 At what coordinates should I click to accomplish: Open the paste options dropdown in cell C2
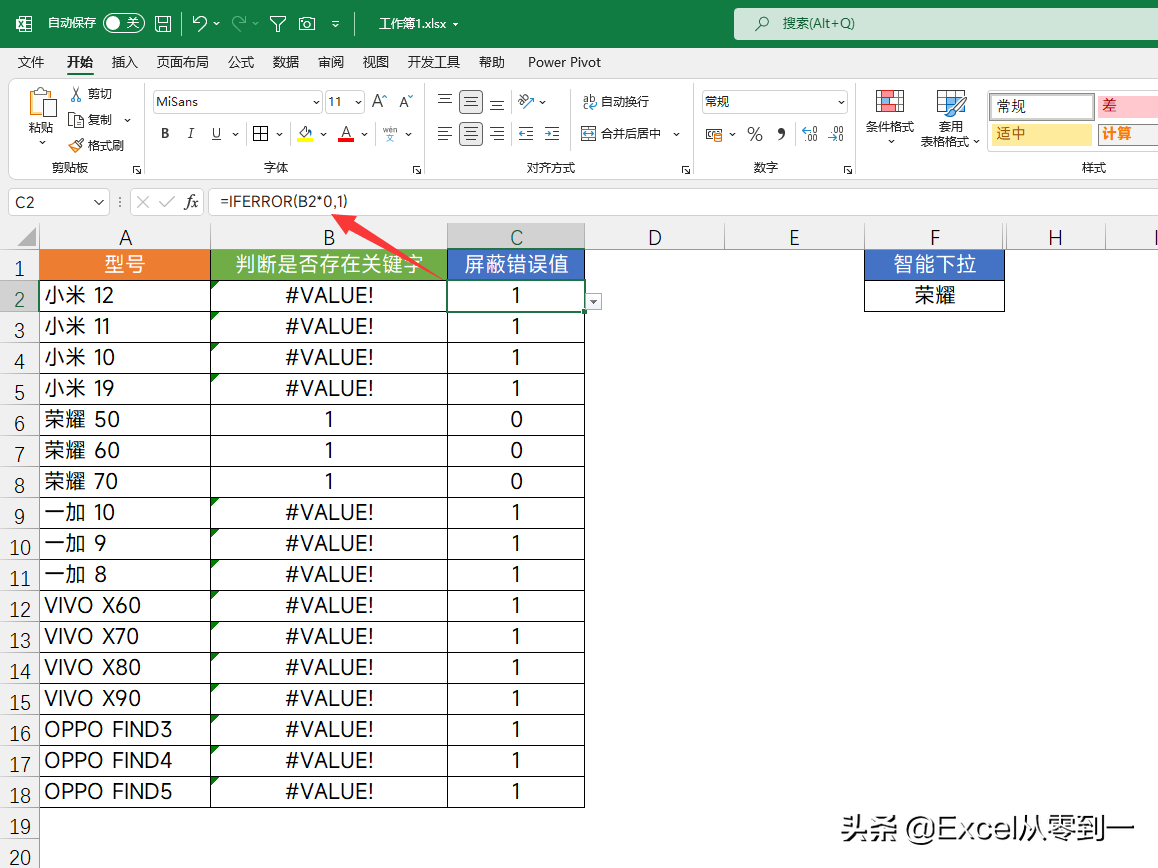(594, 301)
